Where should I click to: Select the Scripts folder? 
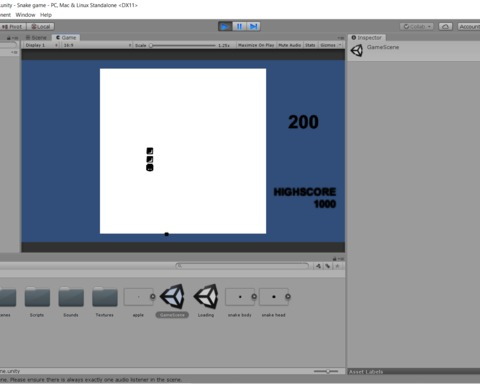click(37, 302)
